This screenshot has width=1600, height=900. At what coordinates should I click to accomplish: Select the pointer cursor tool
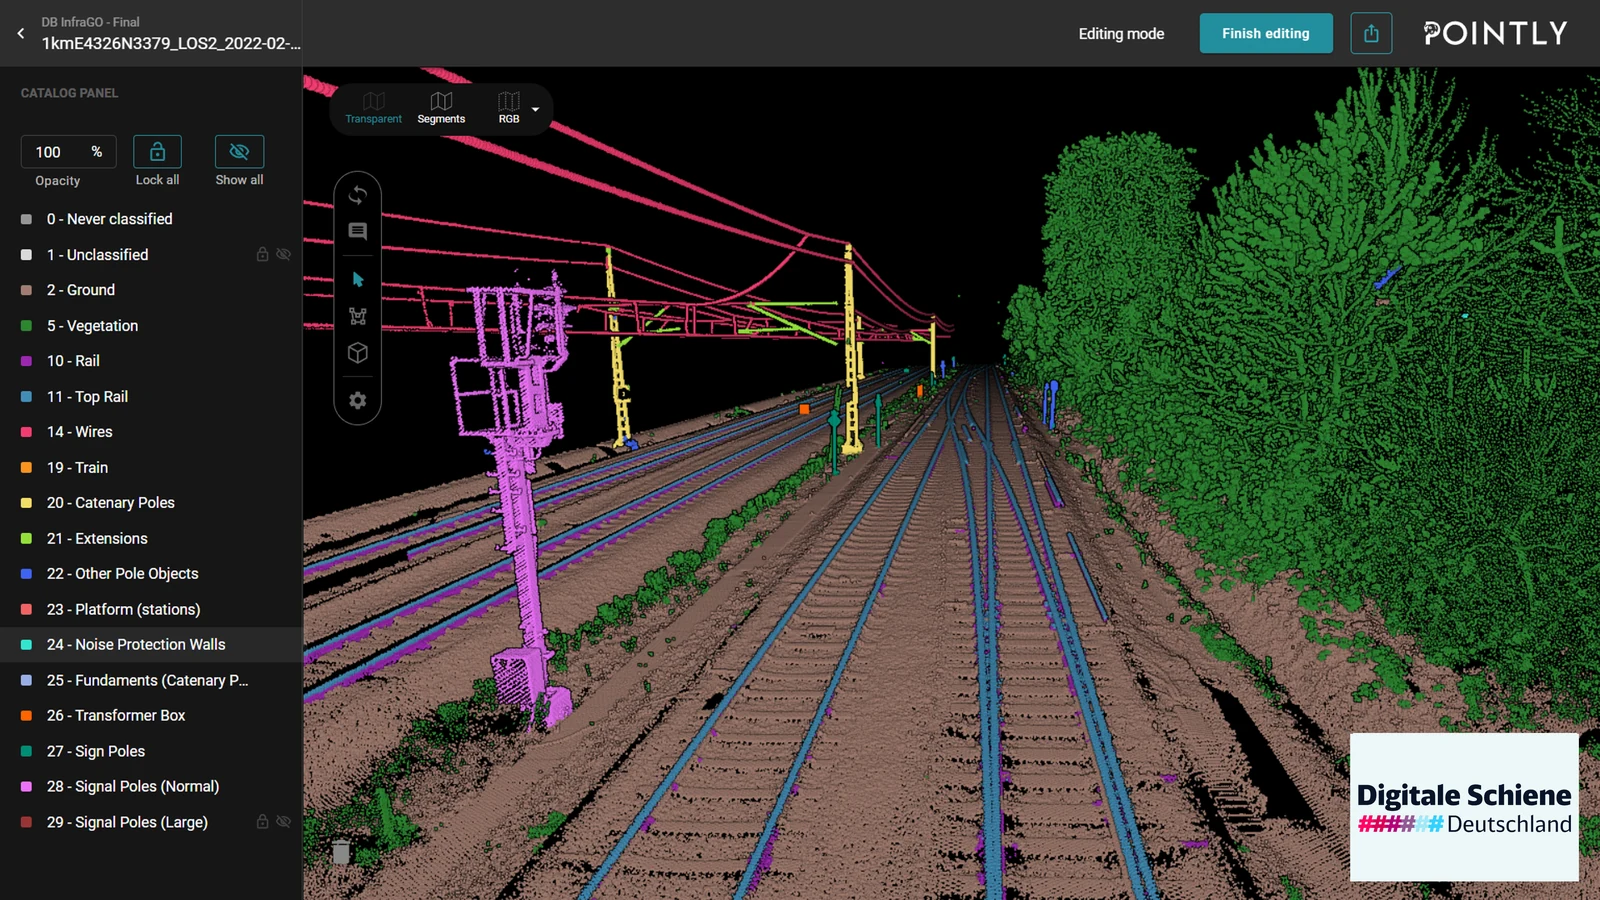(357, 280)
